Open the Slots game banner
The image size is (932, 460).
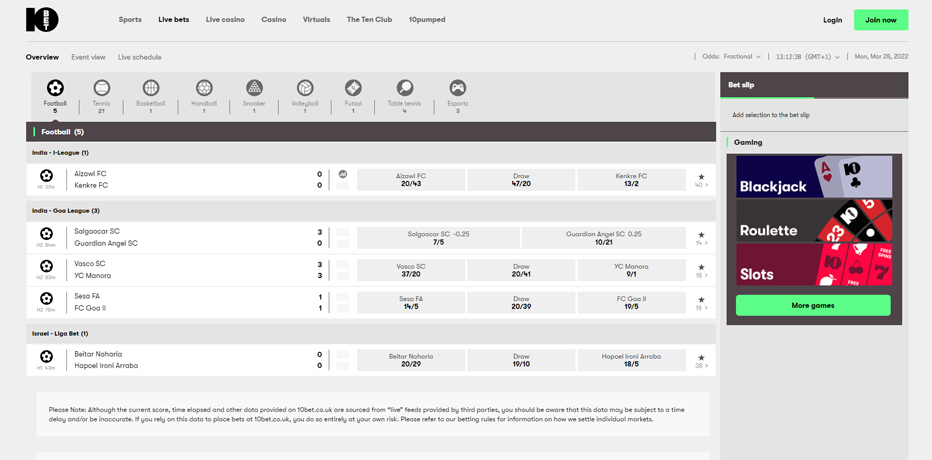pyautogui.click(x=814, y=264)
